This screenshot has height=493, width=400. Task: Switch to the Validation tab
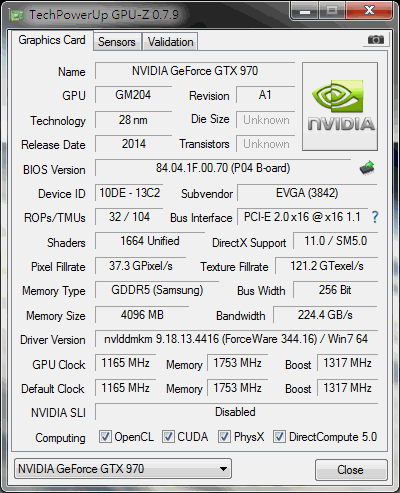[170, 42]
